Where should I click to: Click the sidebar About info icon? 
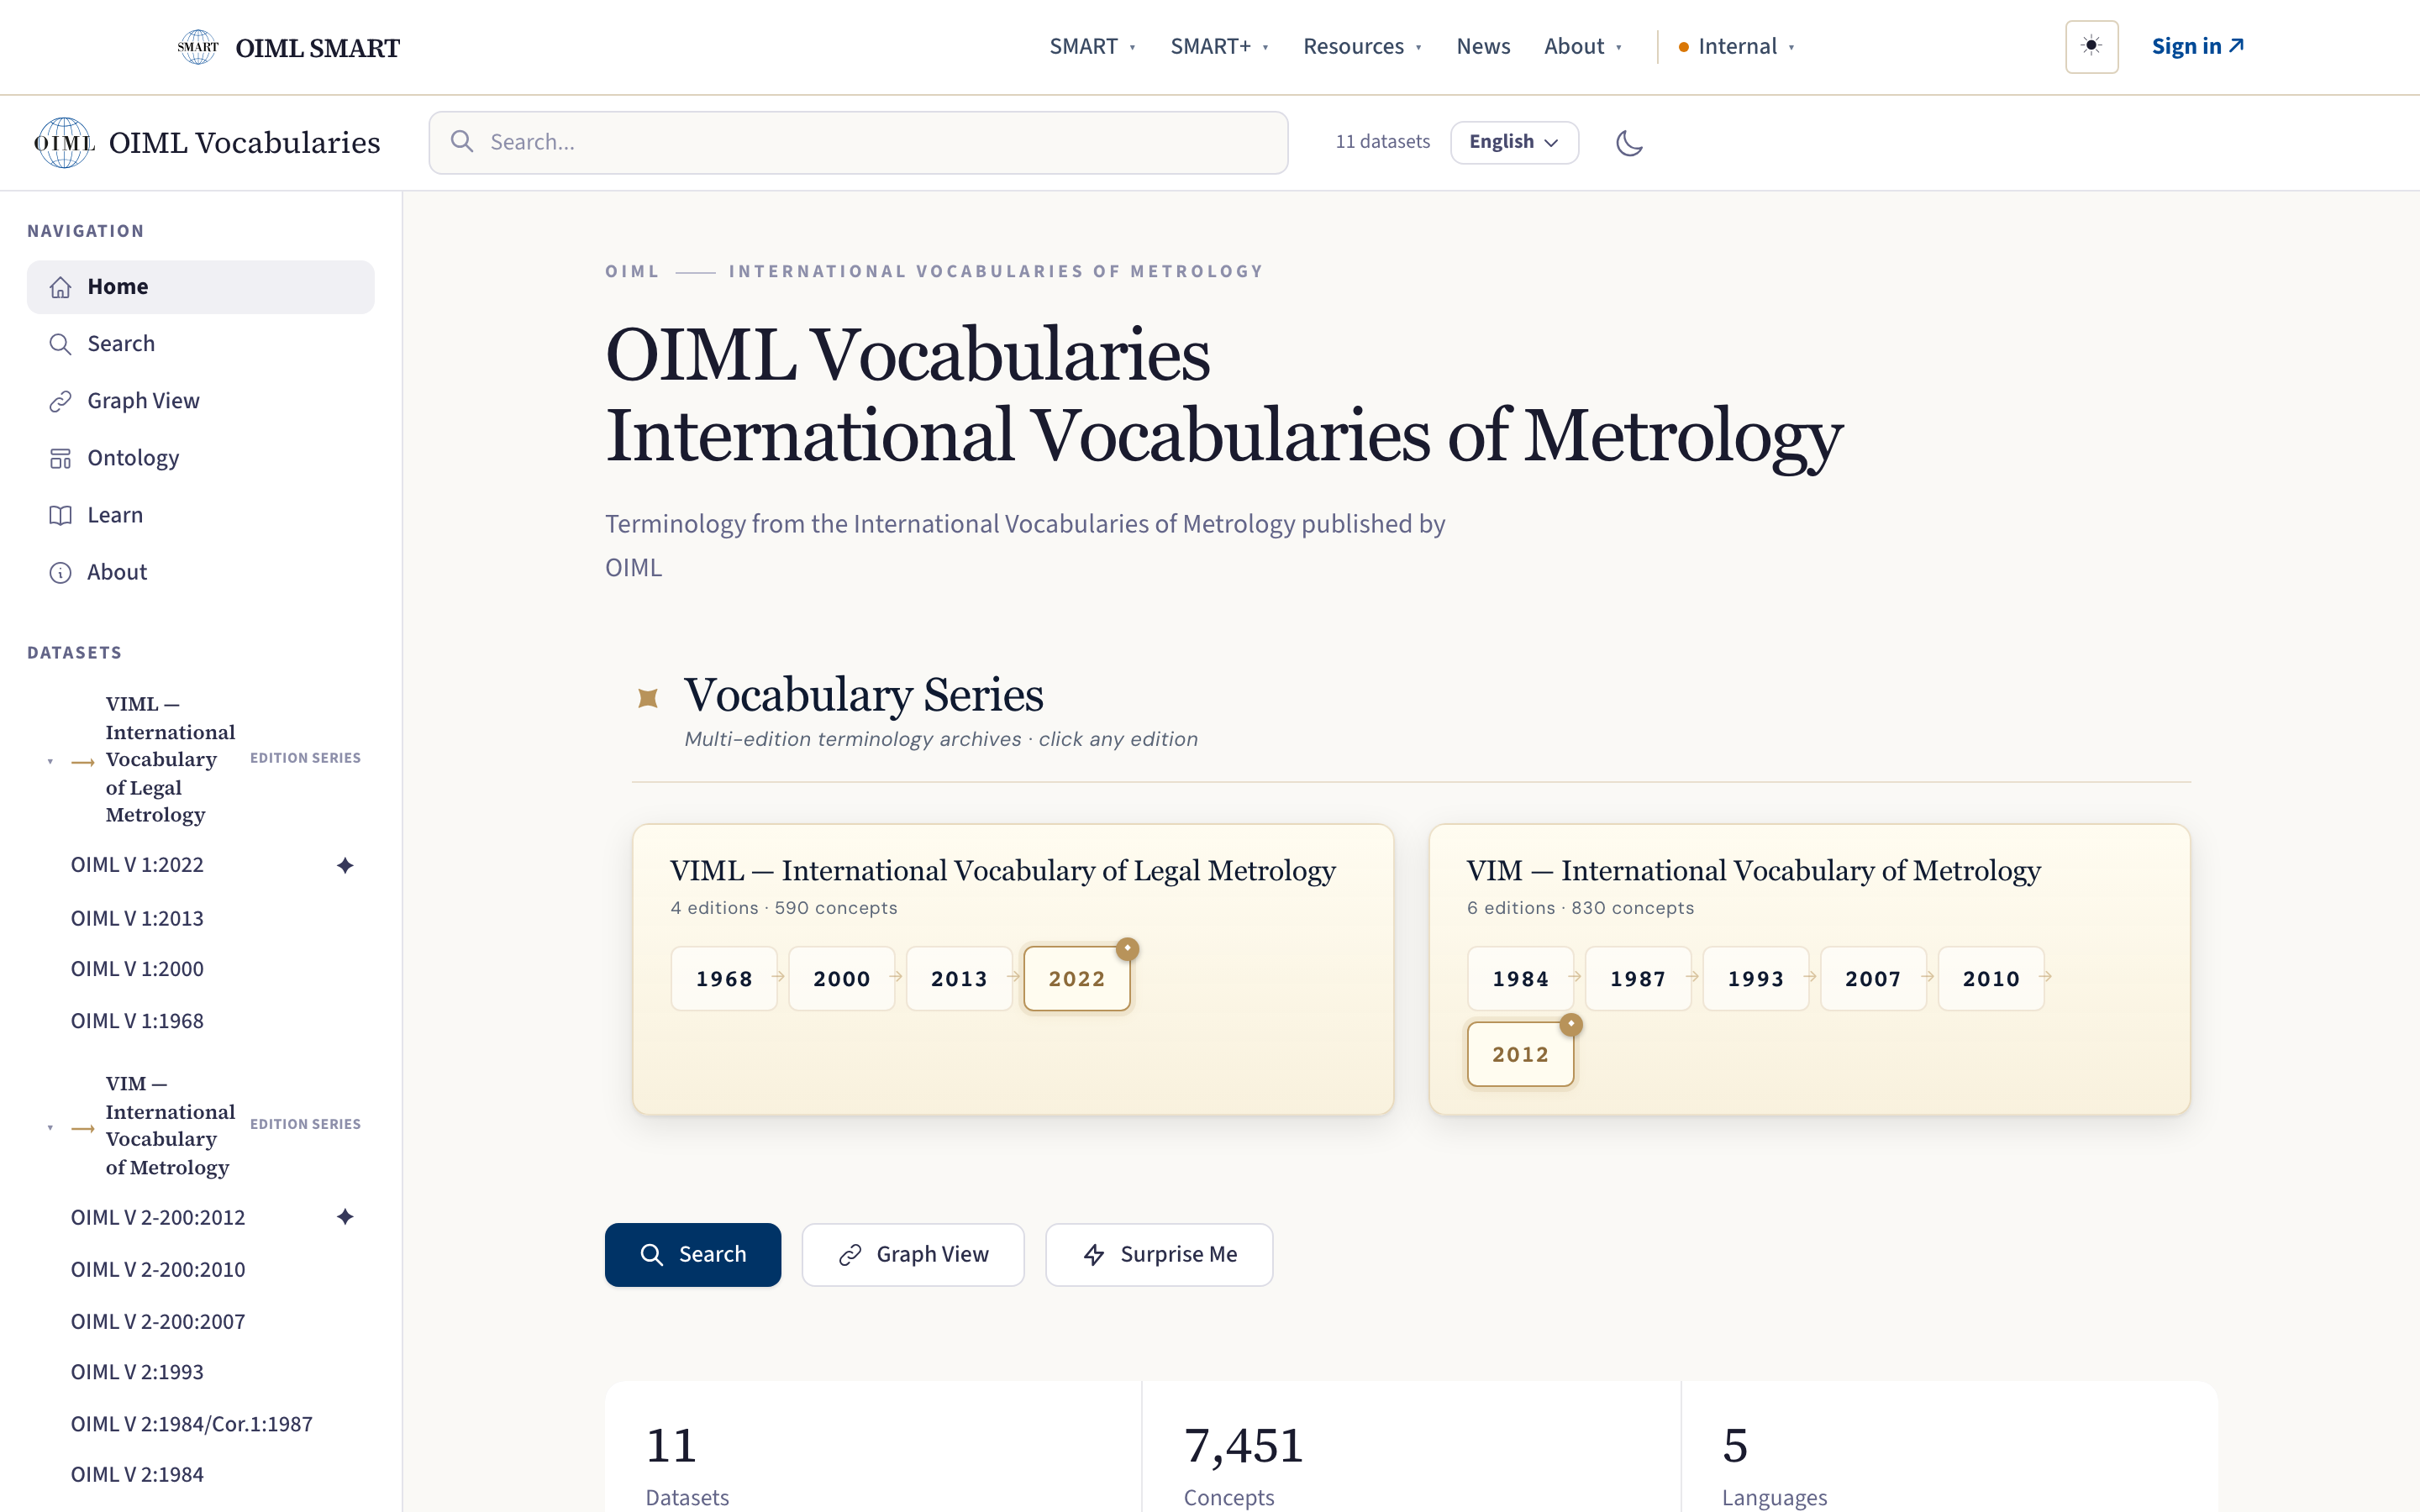click(x=60, y=572)
